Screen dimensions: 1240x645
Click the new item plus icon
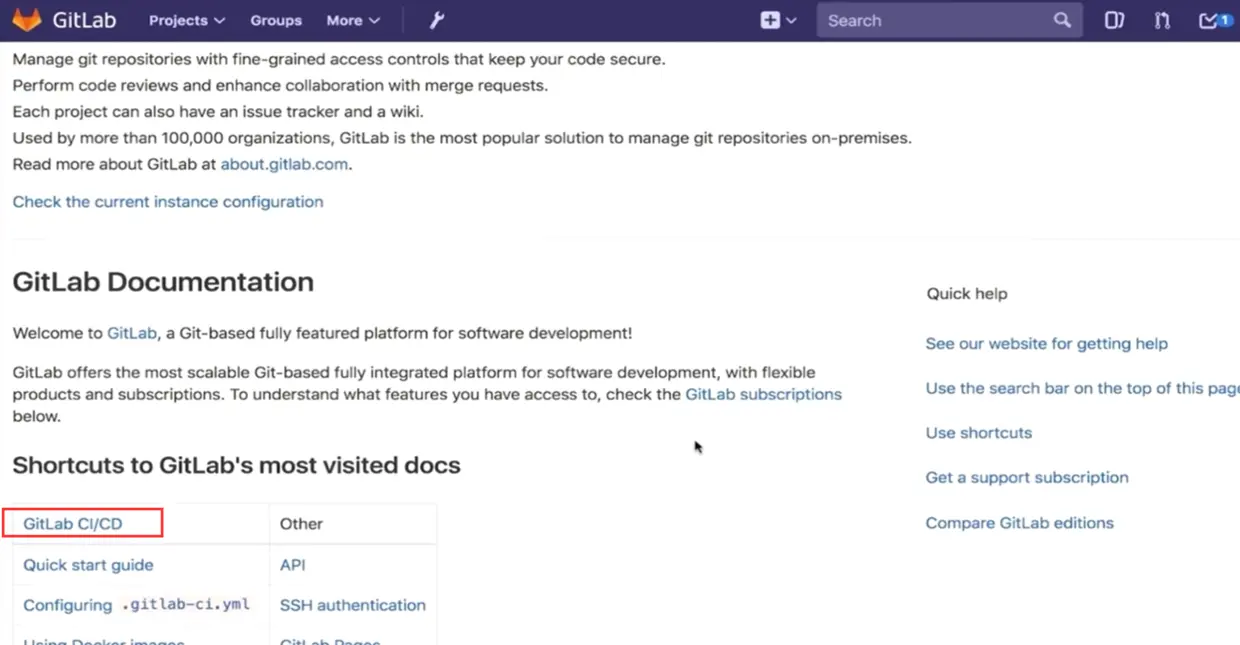tap(769, 20)
